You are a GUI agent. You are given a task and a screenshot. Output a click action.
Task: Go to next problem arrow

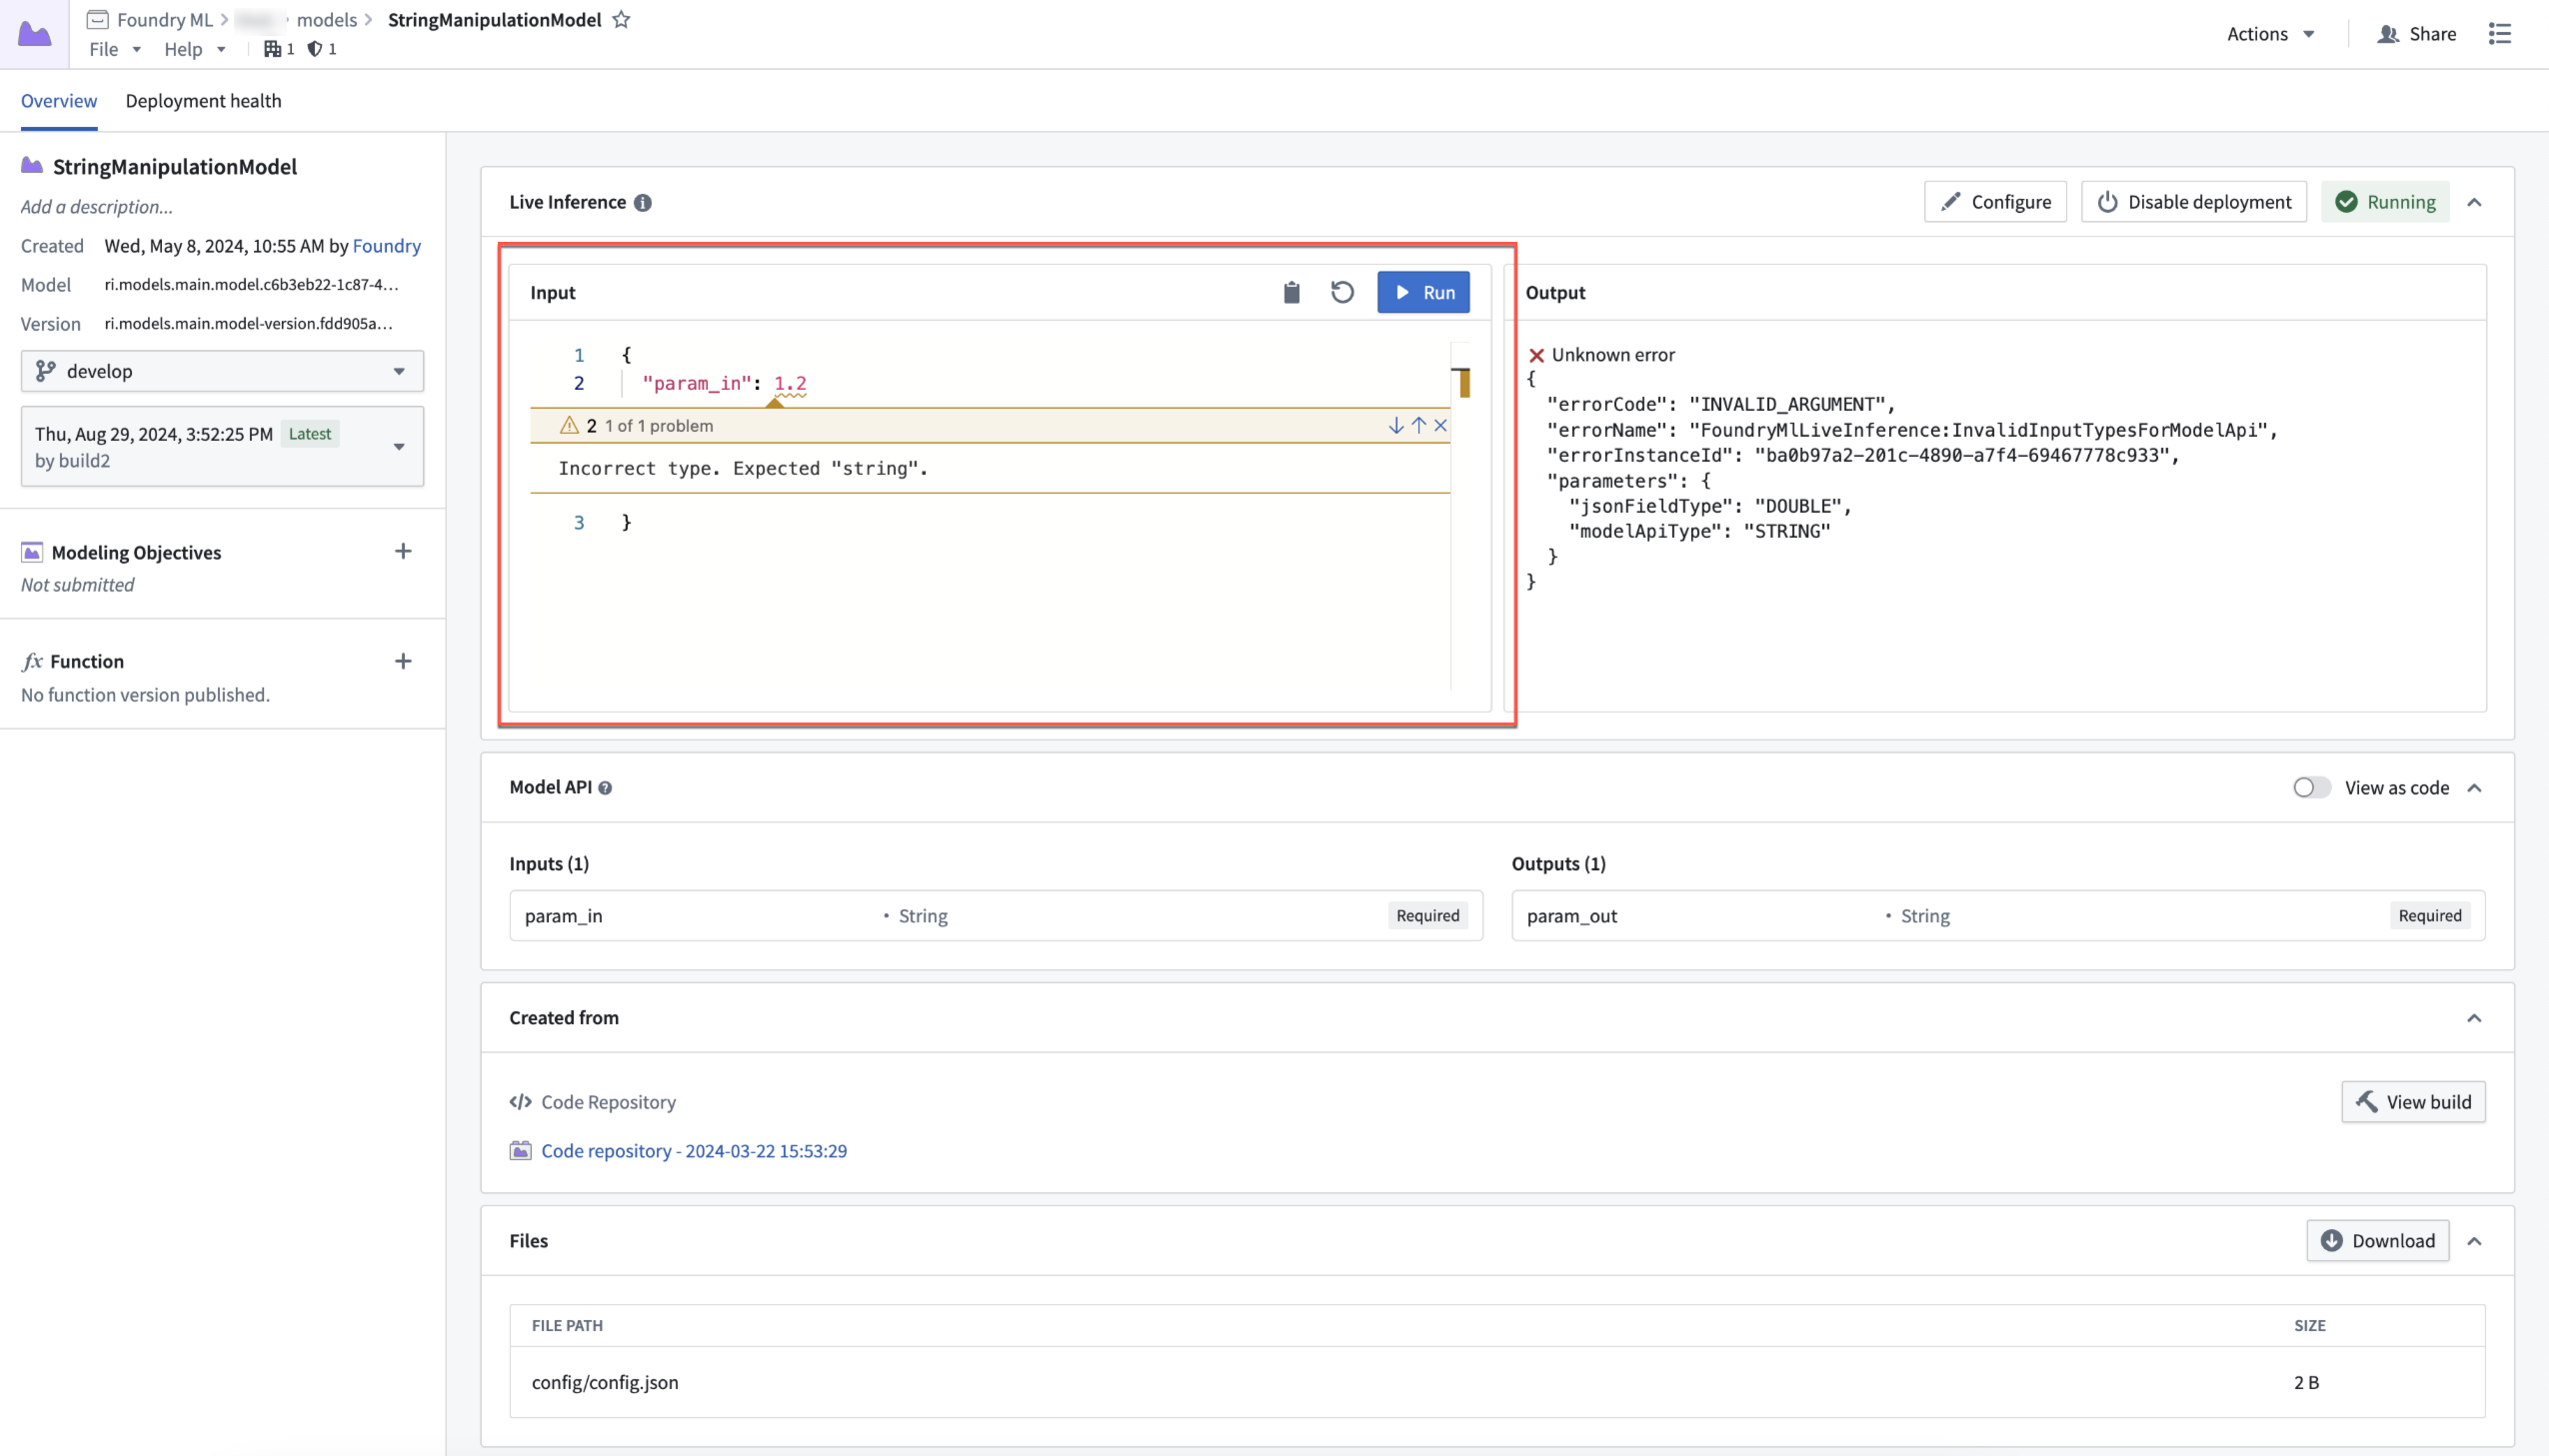point(1396,426)
